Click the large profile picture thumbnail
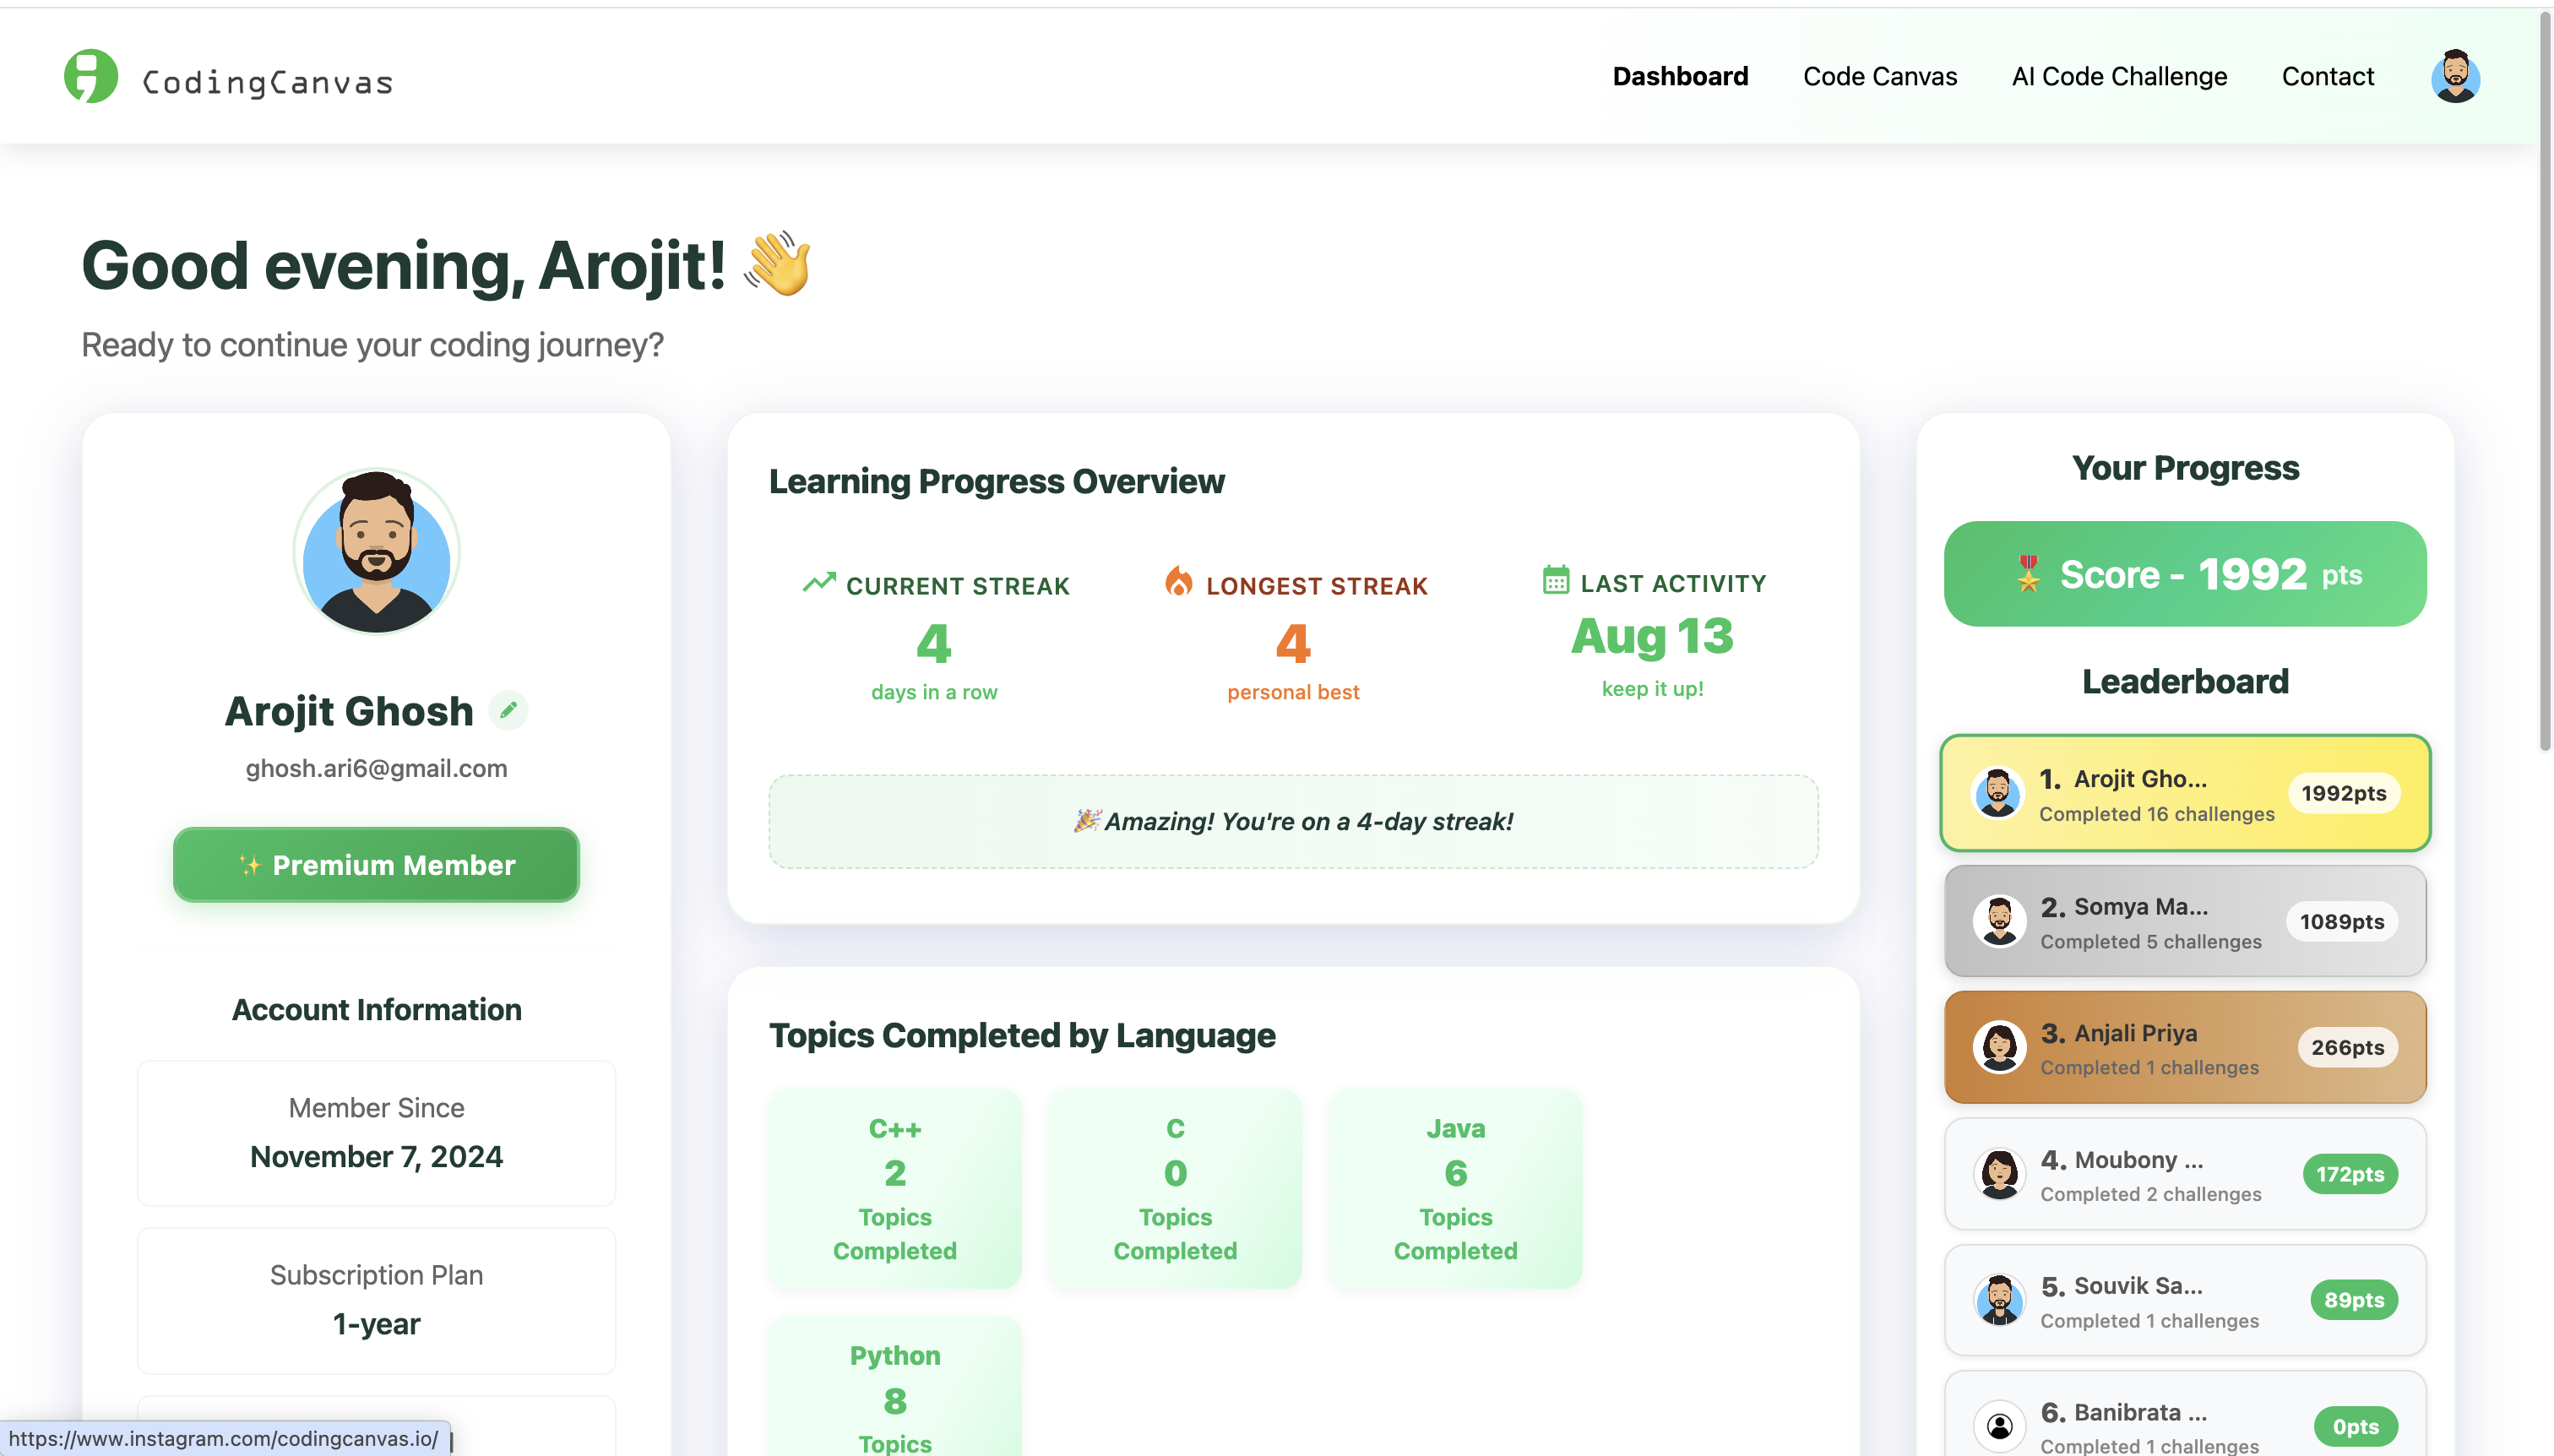 pos(376,551)
